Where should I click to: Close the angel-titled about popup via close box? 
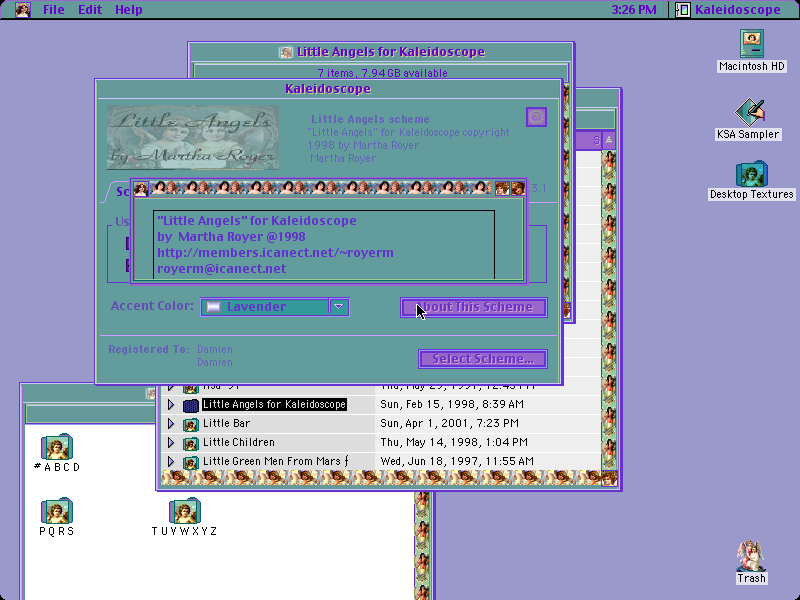tap(141, 188)
